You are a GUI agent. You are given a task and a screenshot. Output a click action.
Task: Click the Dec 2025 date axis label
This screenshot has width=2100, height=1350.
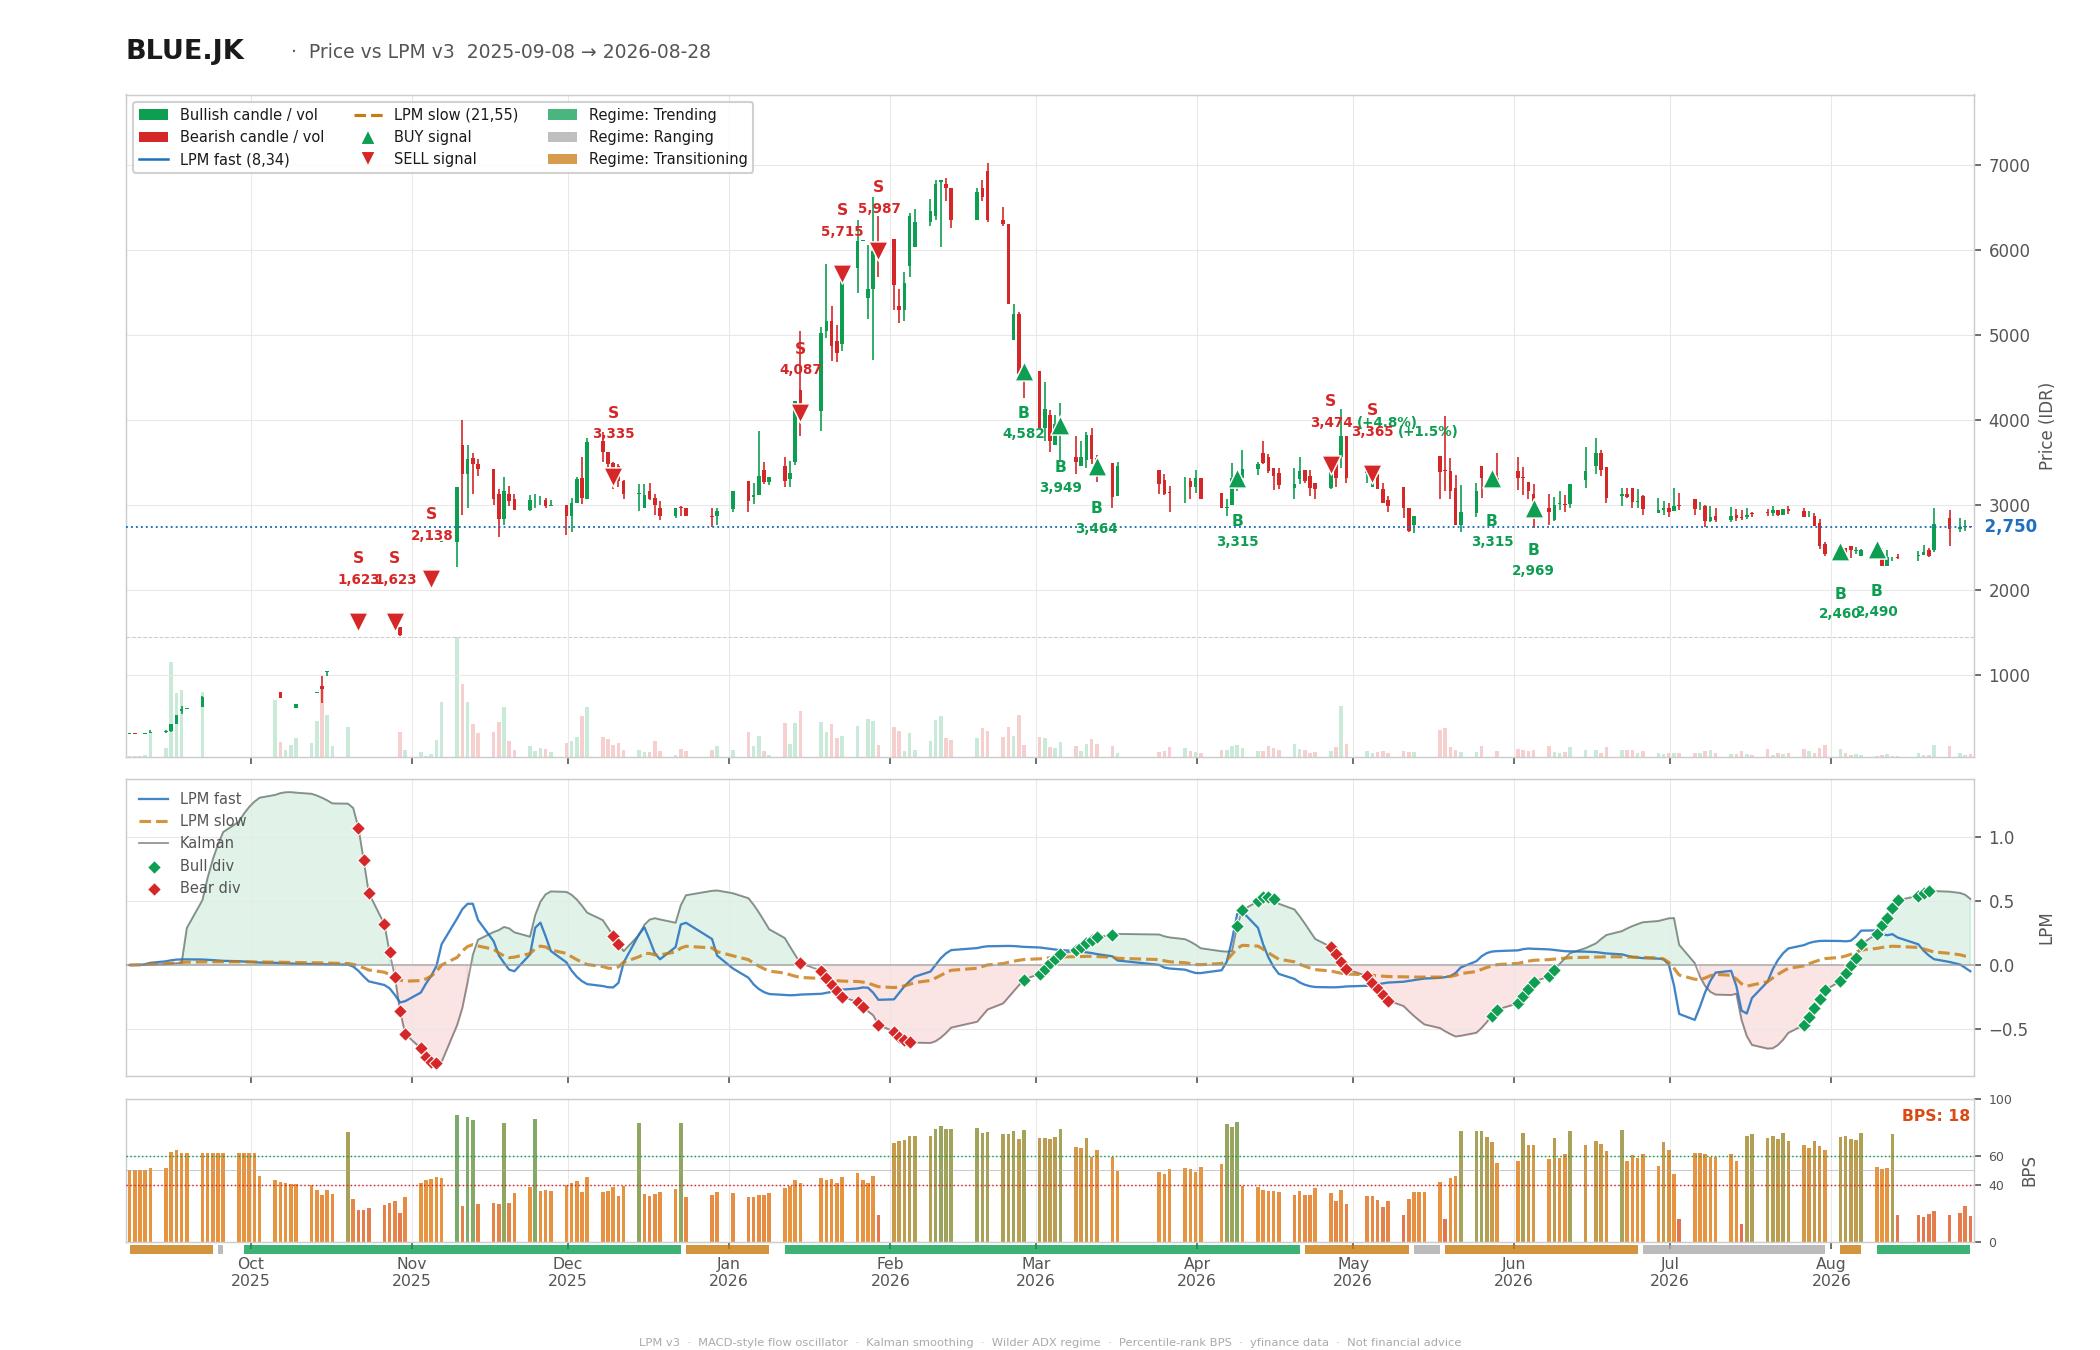pyautogui.click(x=567, y=1272)
